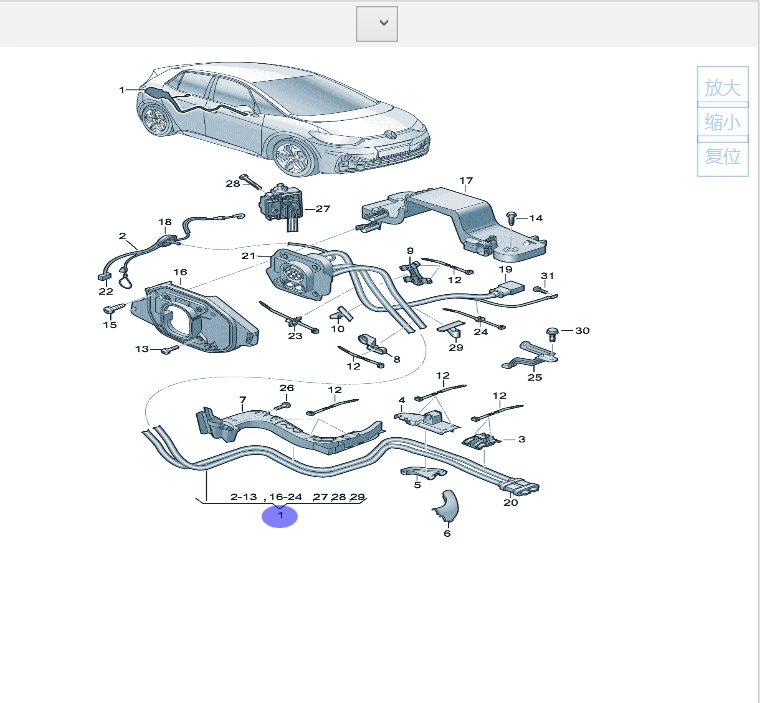Viewport: 760px width, 703px height.
Task: Click the cover part labeled 6
Action: pos(444,508)
